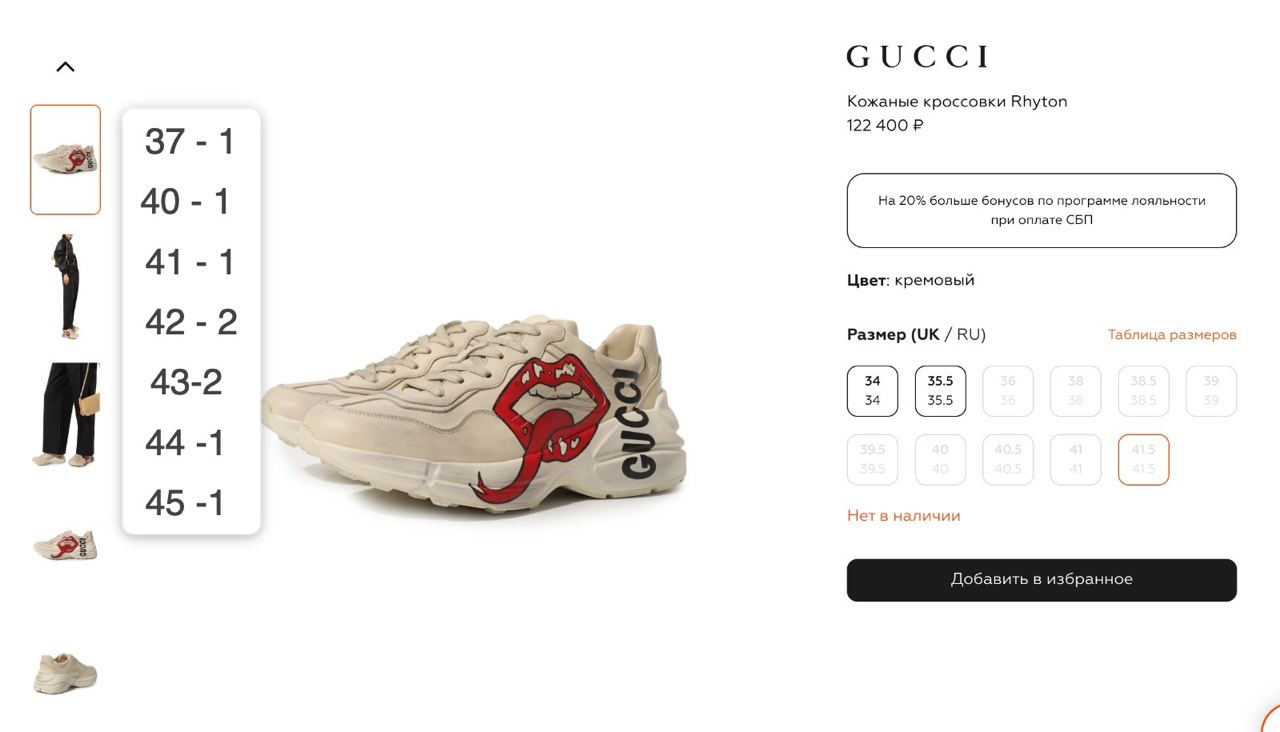Select the model full-body thumbnail

(65, 288)
